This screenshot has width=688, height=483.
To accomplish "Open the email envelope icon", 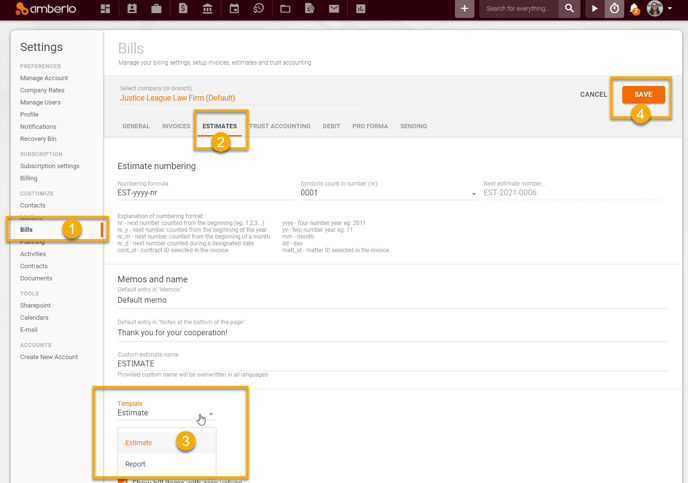I will point(334,9).
